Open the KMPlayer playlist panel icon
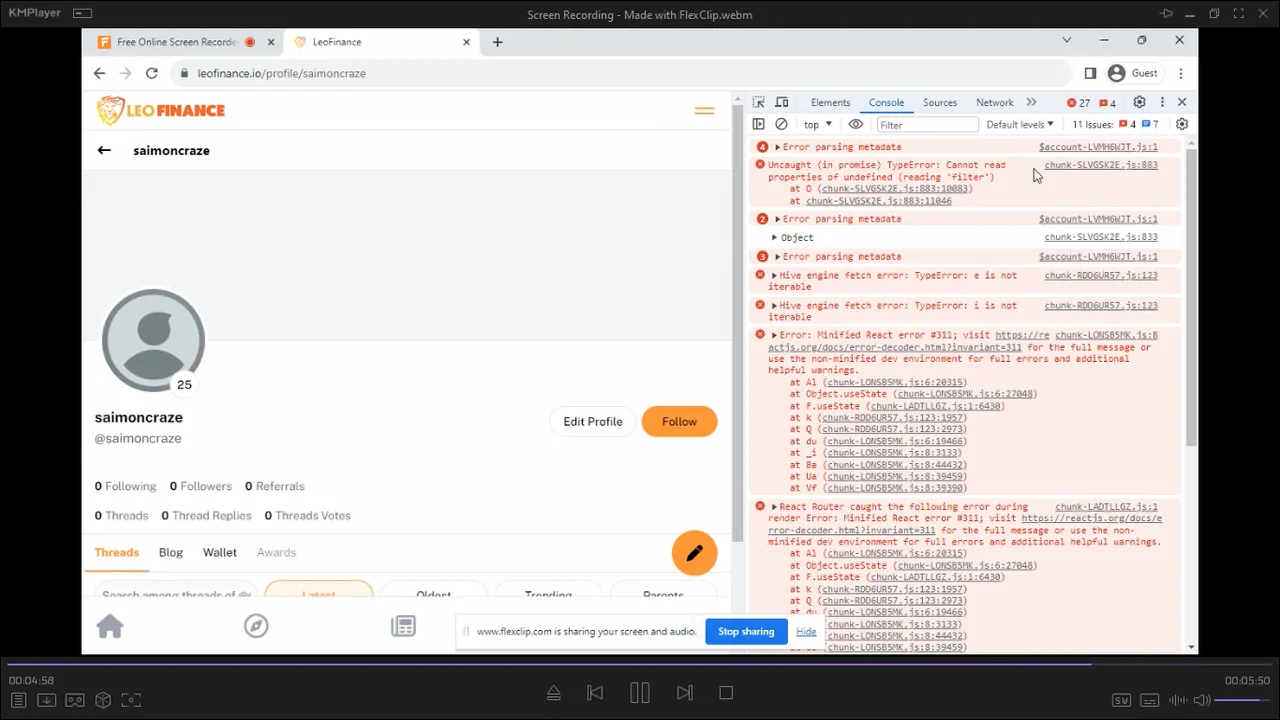1280x720 pixels. coord(18,700)
